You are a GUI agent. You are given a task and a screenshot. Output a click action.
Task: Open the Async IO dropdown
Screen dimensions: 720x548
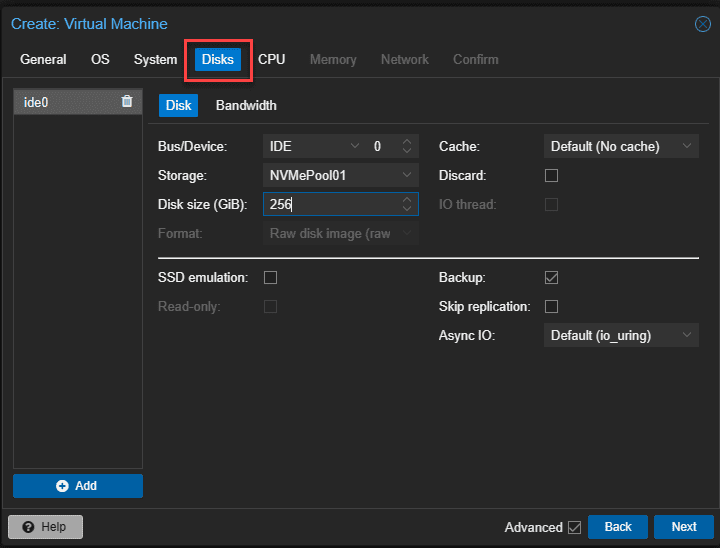(x=620, y=336)
